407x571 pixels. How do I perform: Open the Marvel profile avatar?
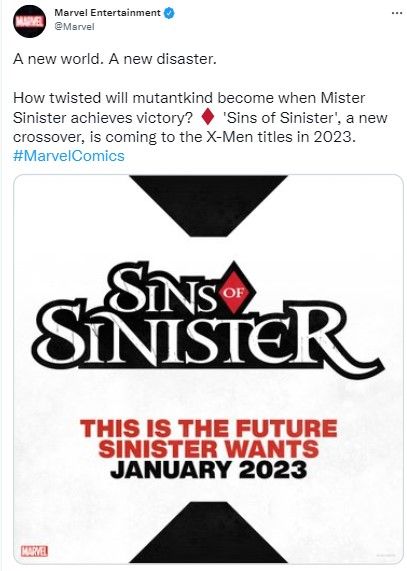click(30, 21)
